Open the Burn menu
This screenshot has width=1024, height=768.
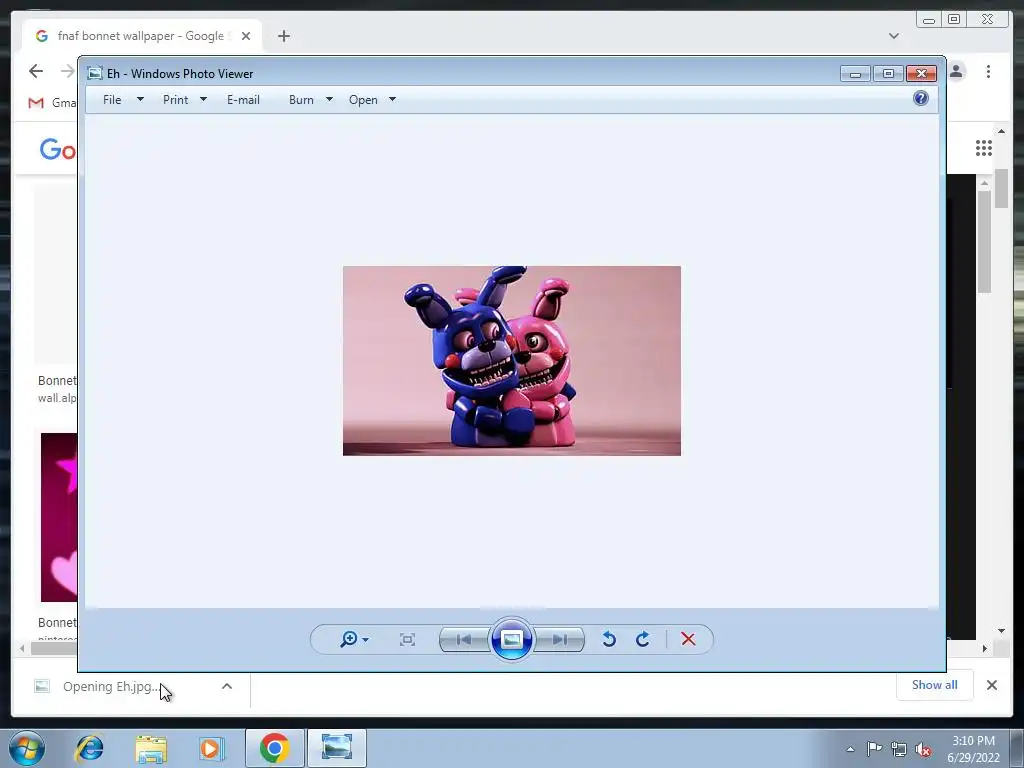[x=301, y=100]
